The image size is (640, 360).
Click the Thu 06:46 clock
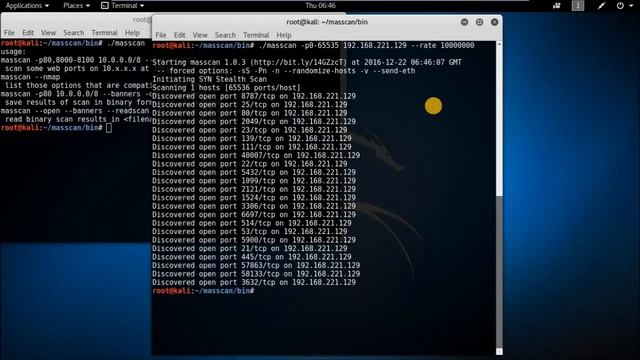(320, 5)
